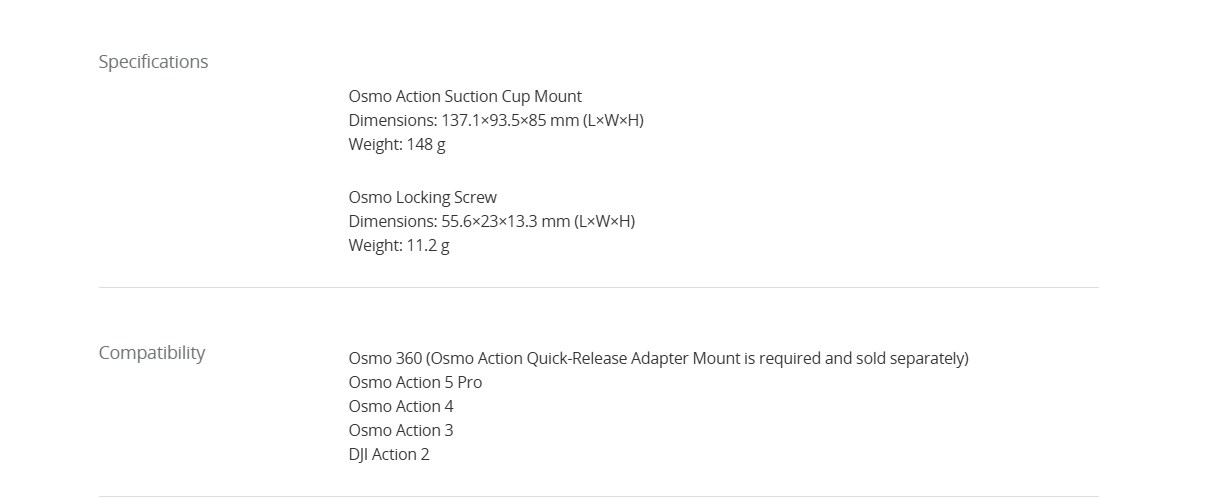
Task: Click the Osmo 360 compatibility entry
Action: pyautogui.click(x=658, y=358)
